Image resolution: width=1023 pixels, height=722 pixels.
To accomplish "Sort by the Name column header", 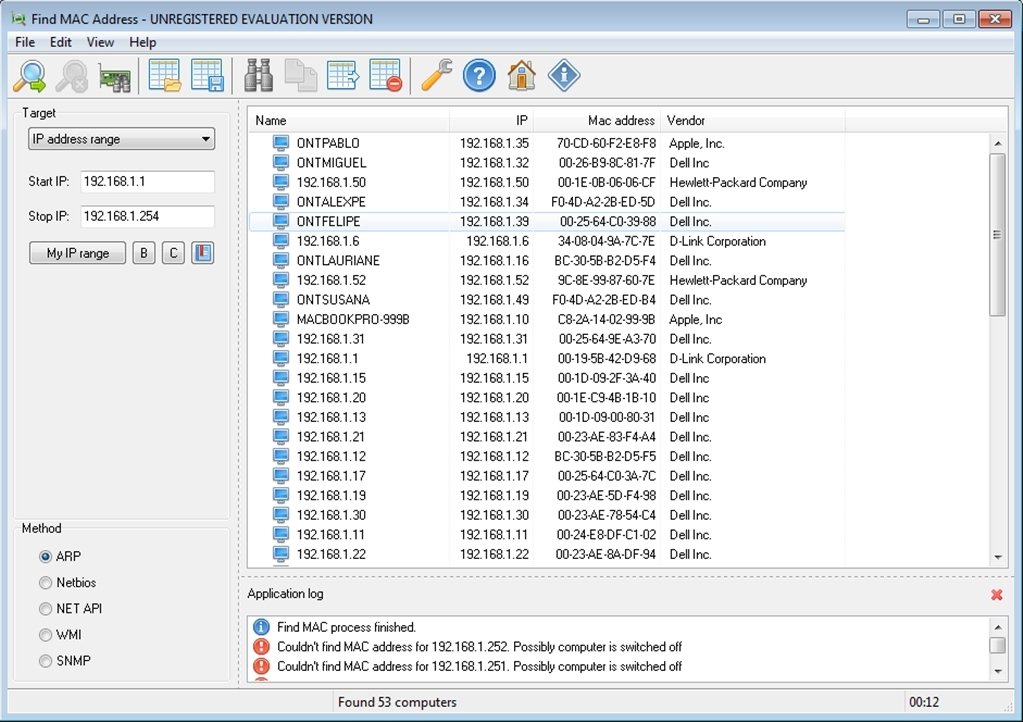I will click(348, 121).
